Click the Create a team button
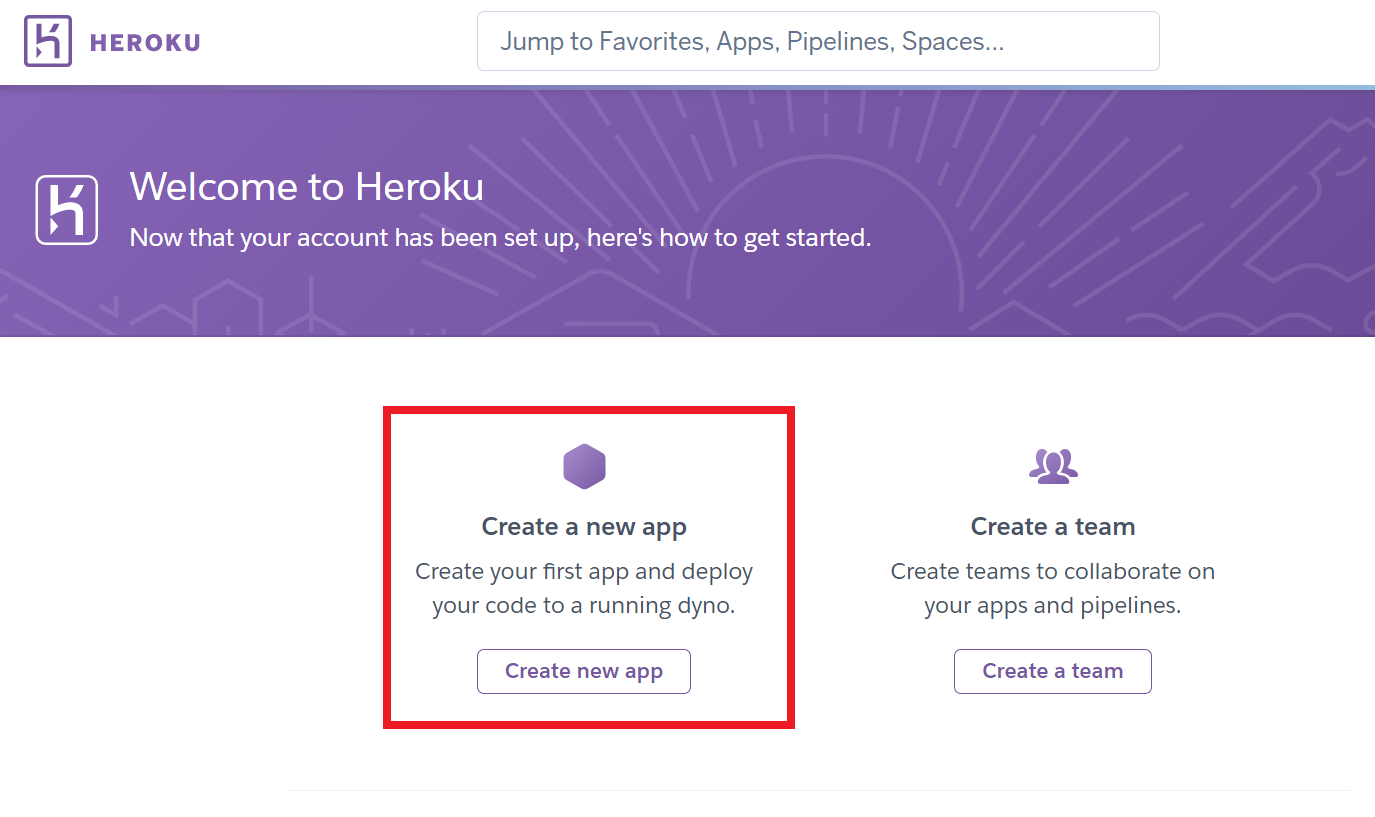1375x817 pixels. click(1052, 671)
